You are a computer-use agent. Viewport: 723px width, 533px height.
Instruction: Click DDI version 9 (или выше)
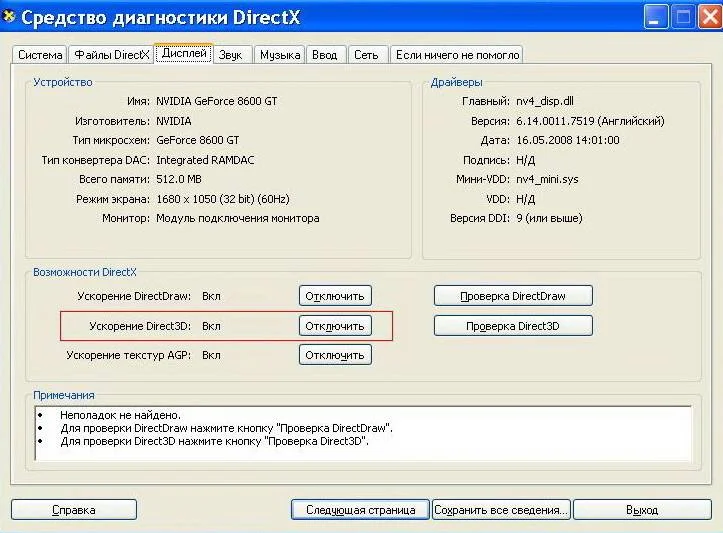(549, 218)
